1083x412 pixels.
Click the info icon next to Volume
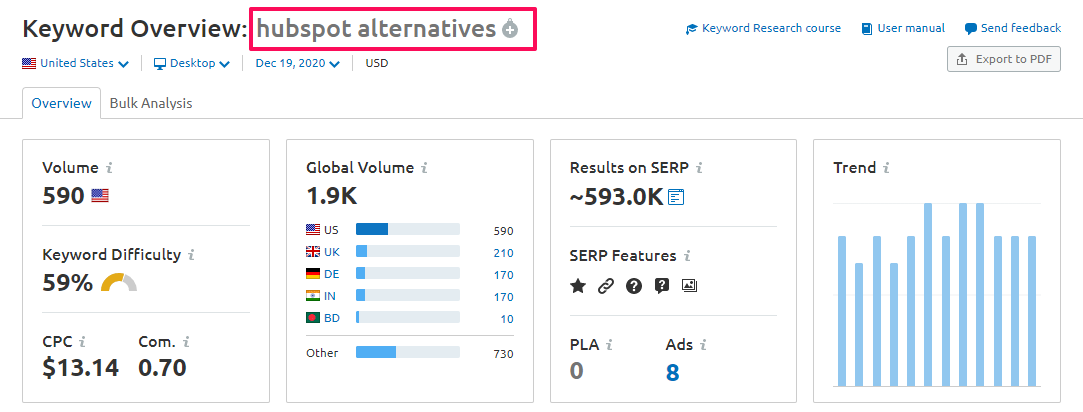coord(109,168)
